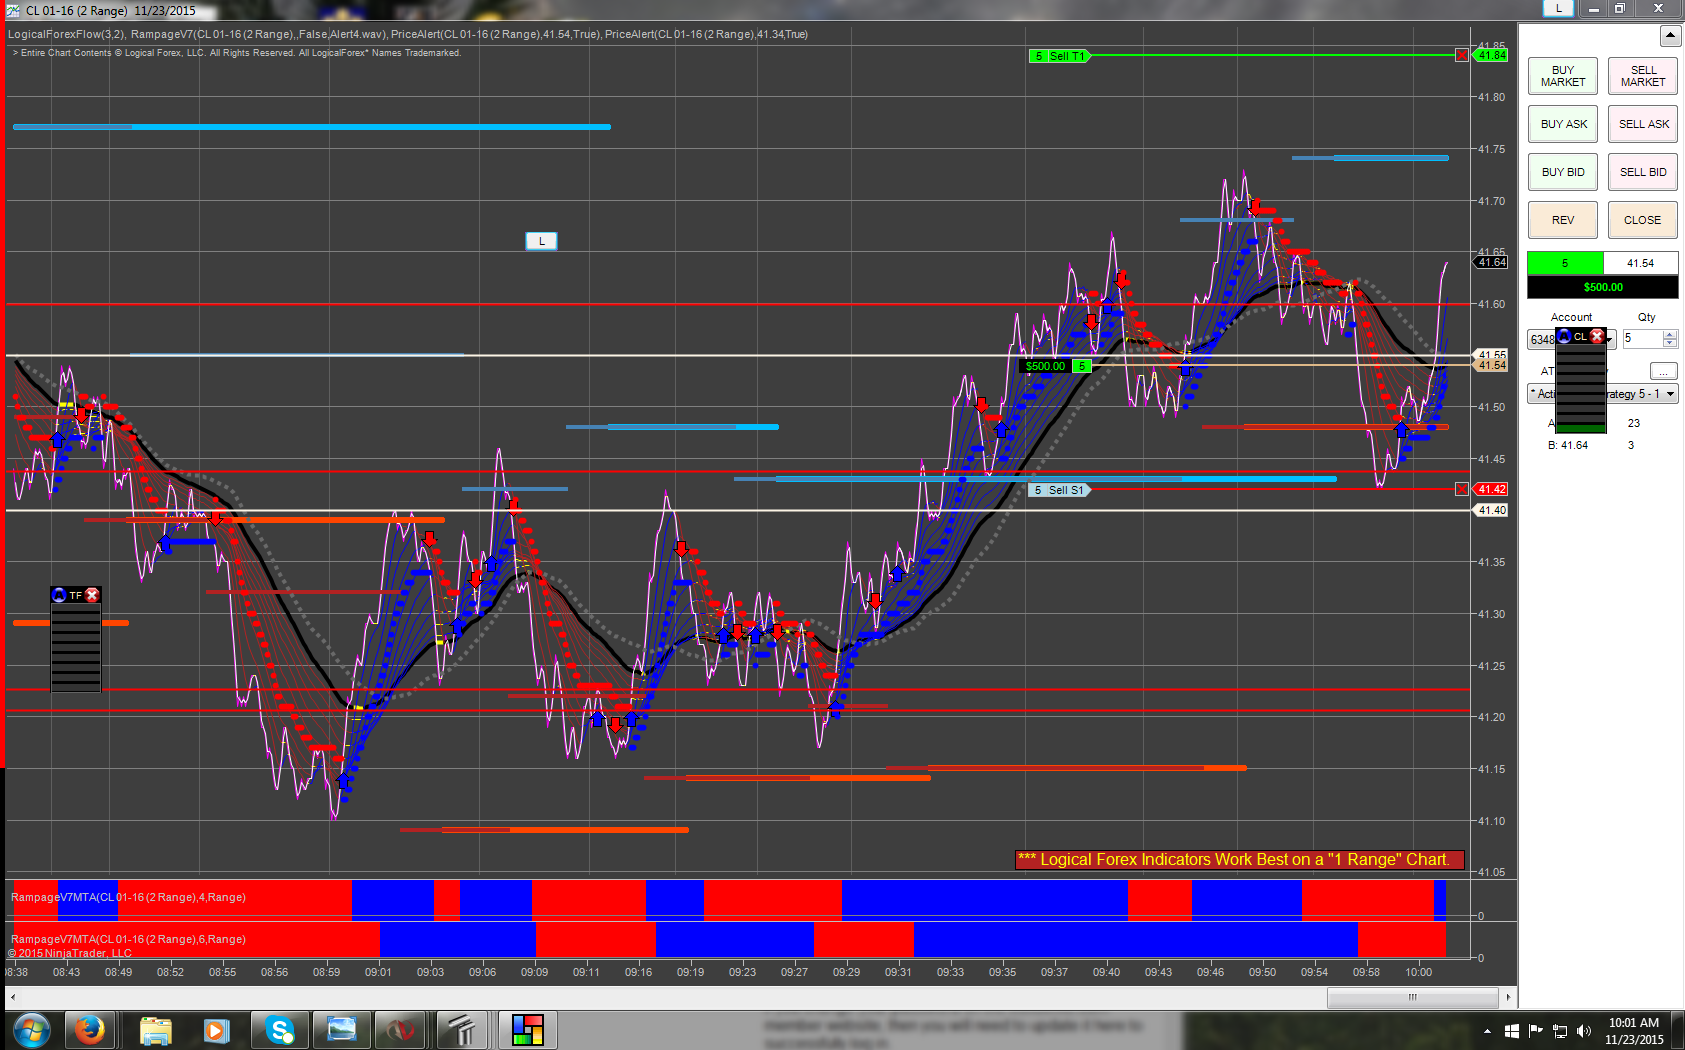Viewport: 1685px width, 1050px height.
Task: Open the photo viewer taskbar icon
Action: (x=341, y=1030)
